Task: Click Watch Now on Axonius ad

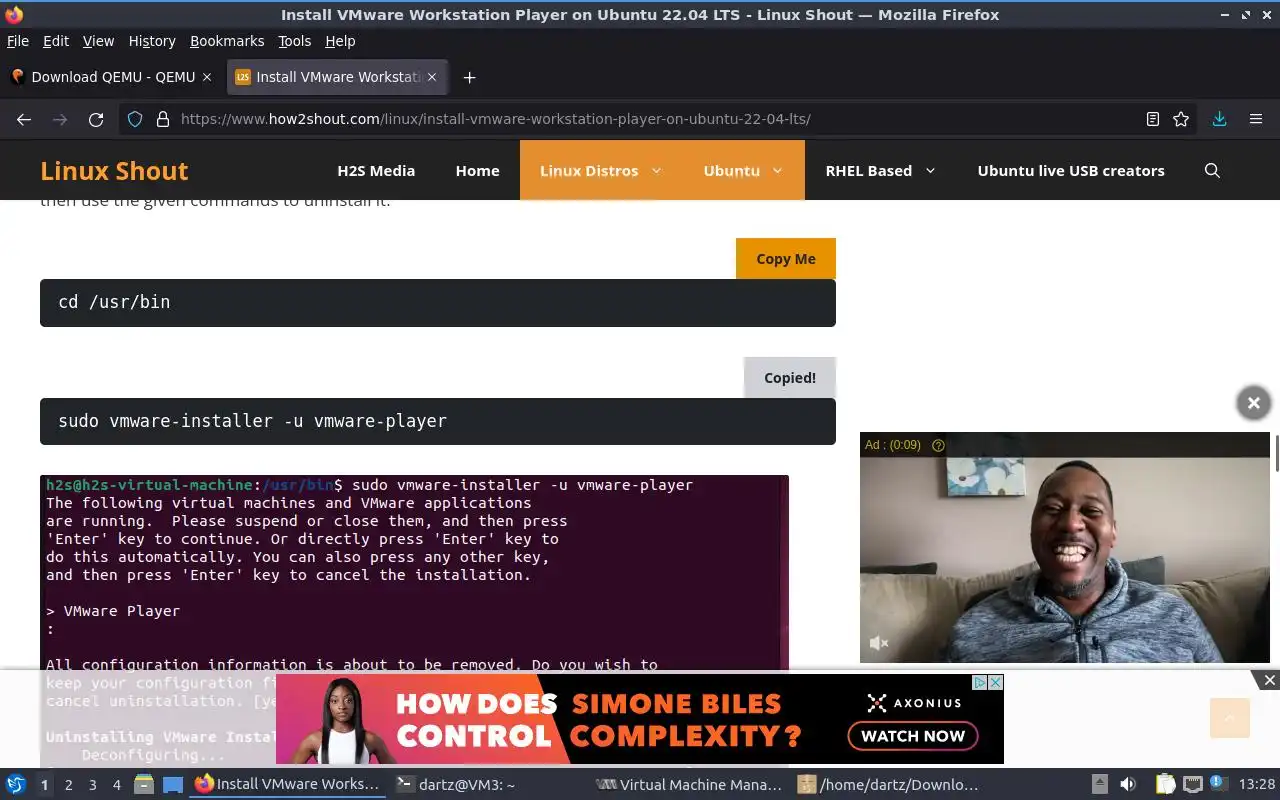Action: pos(912,736)
